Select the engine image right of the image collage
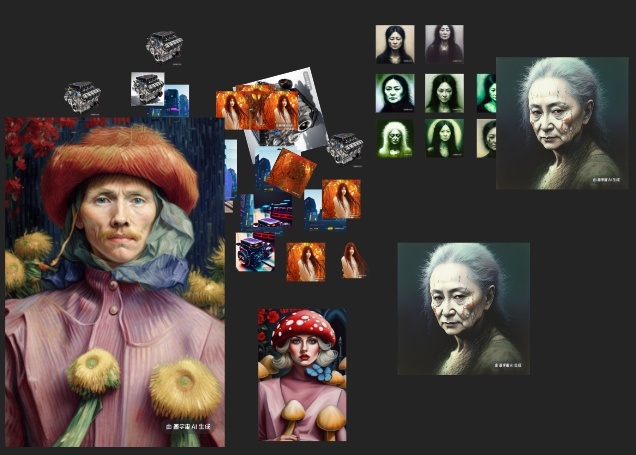 pyautogui.click(x=345, y=149)
